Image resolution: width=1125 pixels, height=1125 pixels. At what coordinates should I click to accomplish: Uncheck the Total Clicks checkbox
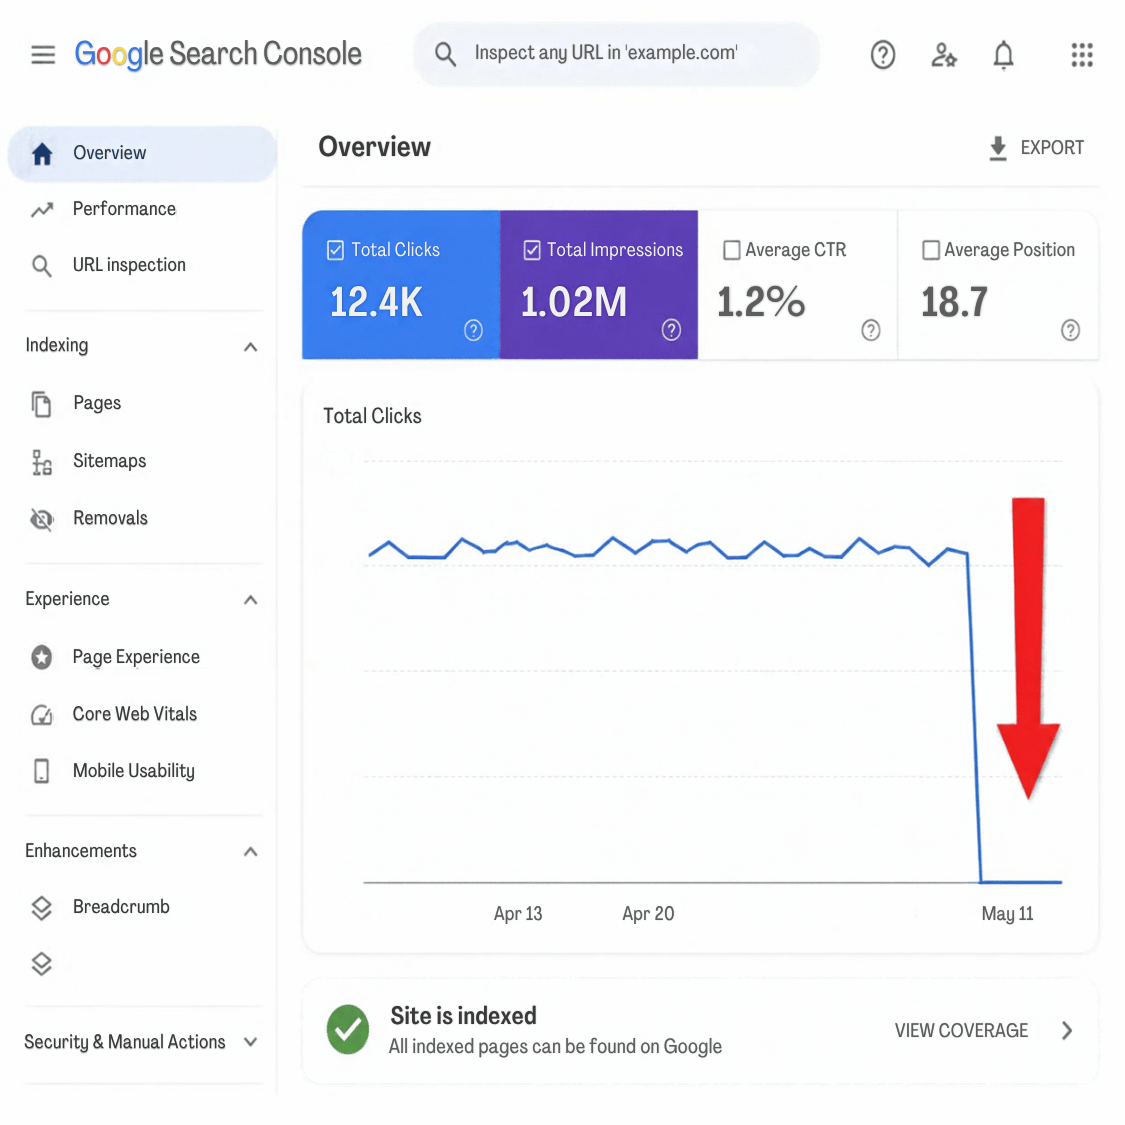tap(335, 250)
